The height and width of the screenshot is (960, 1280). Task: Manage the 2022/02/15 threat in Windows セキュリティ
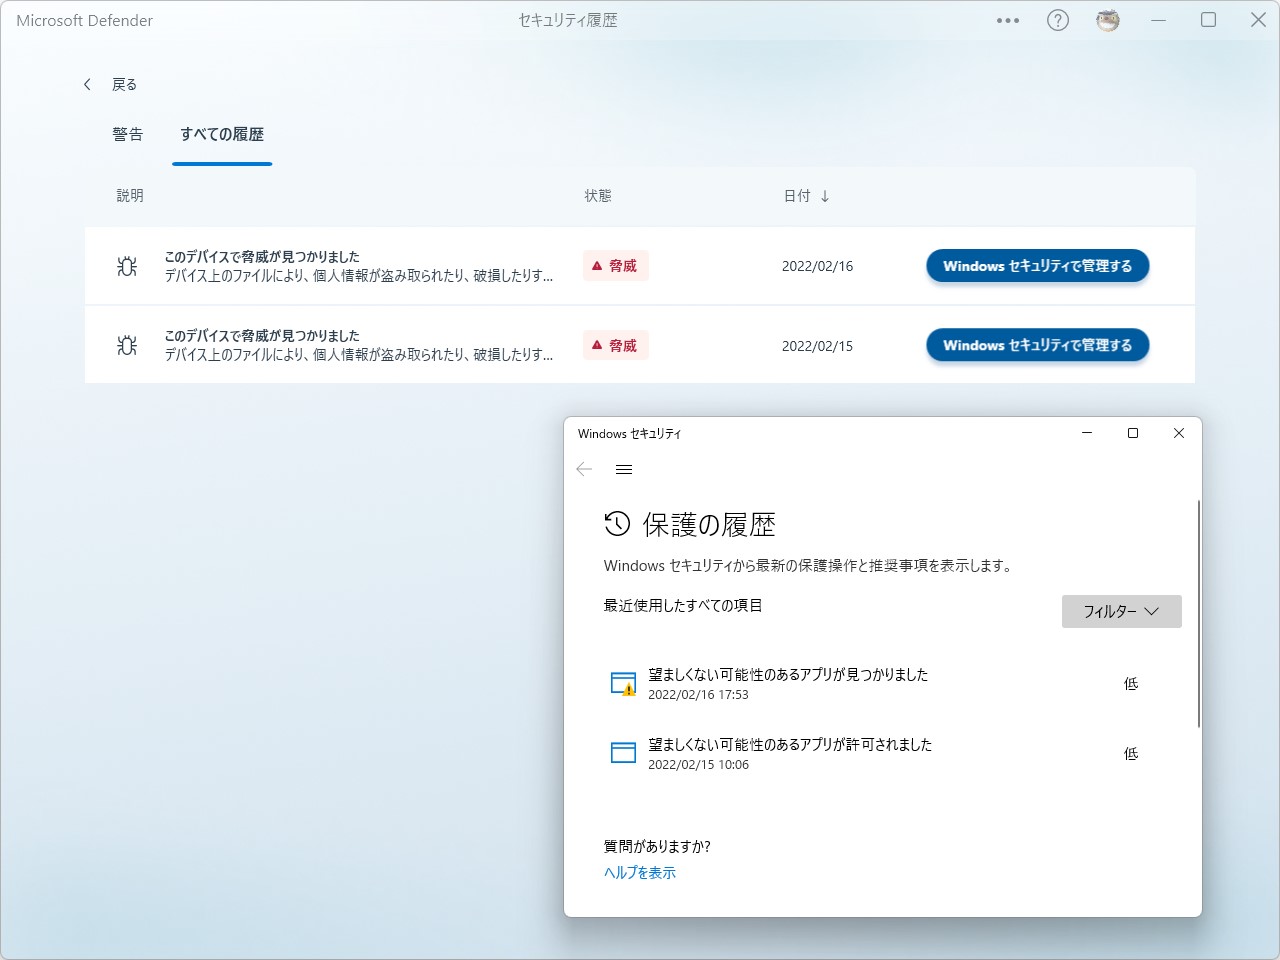tap(1038, 345)
